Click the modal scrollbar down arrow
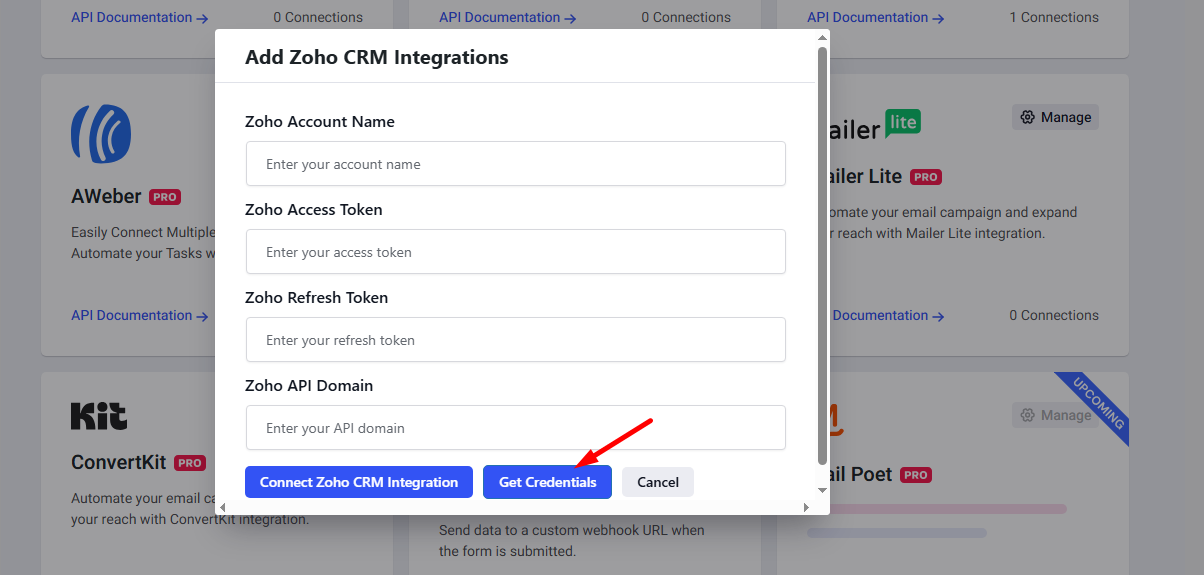Viewport: 1204px width, 575px height. pyautogui.click(x=822, y=489)
